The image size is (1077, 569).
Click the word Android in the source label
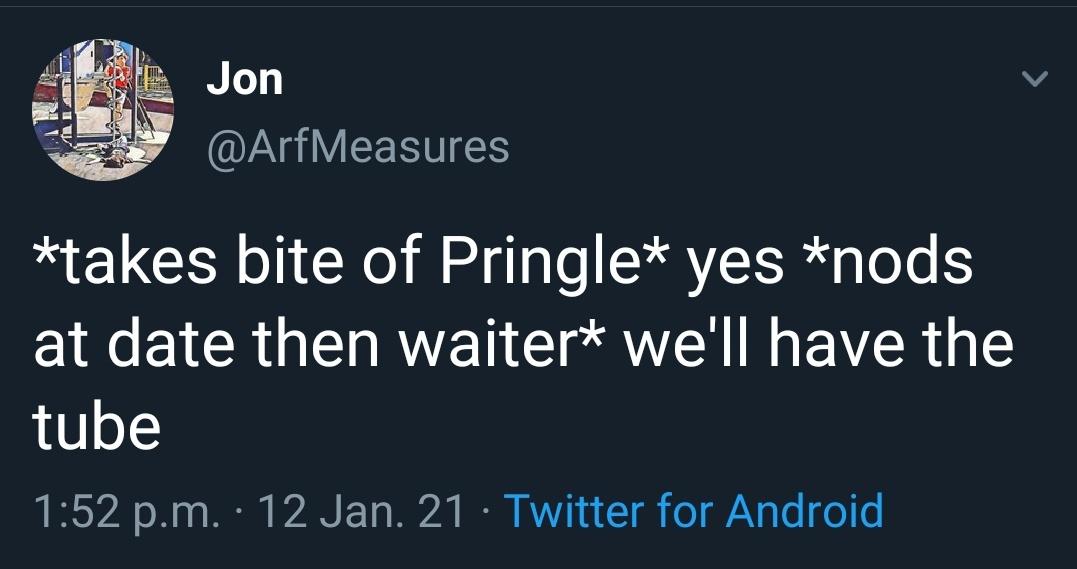point(804,510)
